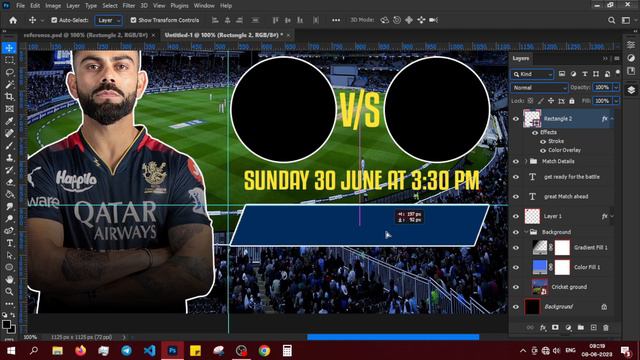Open the Image menu
Image resolution: width=640 pixels, height=360 pixels.
(53, 6)
